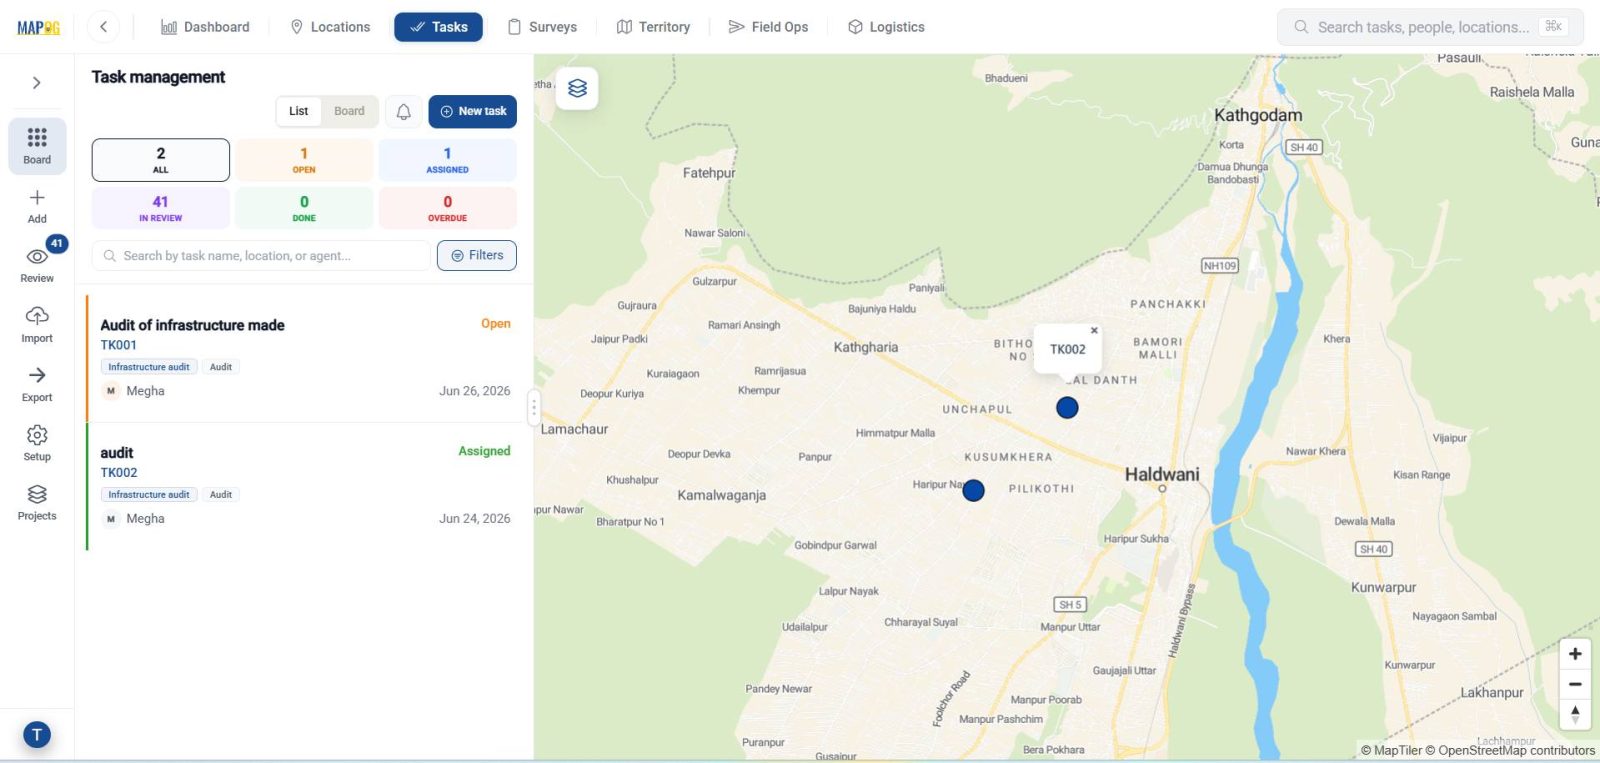
Task: Click the MAPOG logo
Action: pos(38,27)
